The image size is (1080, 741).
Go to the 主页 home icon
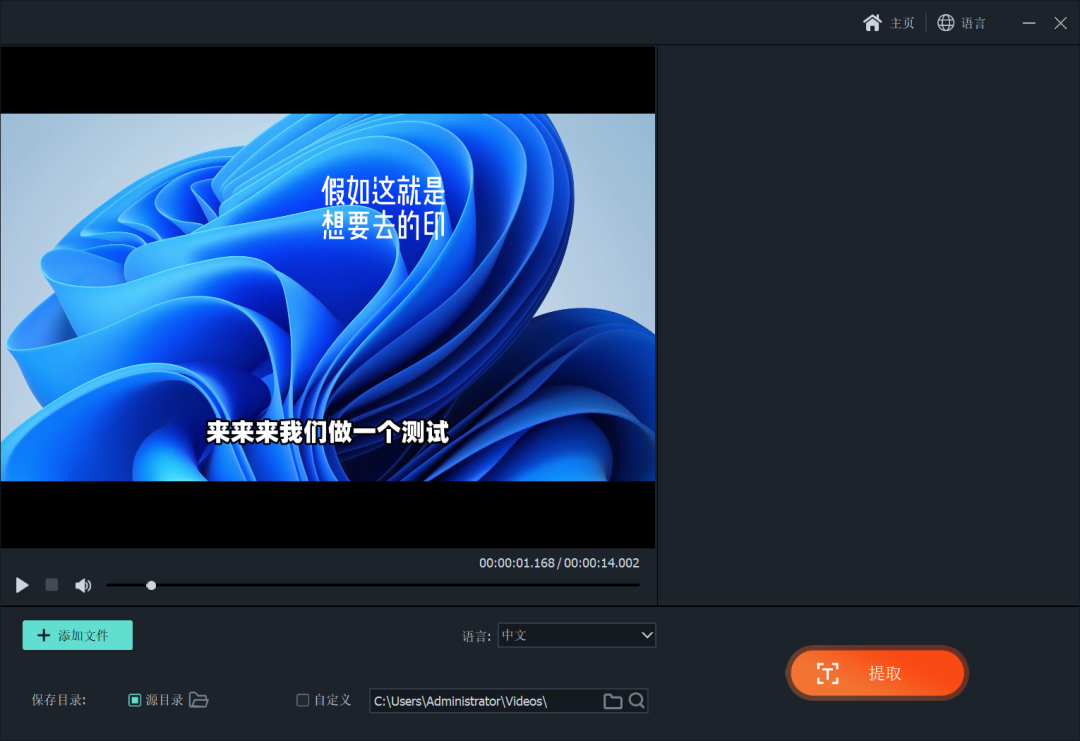[x=872, y=23]
